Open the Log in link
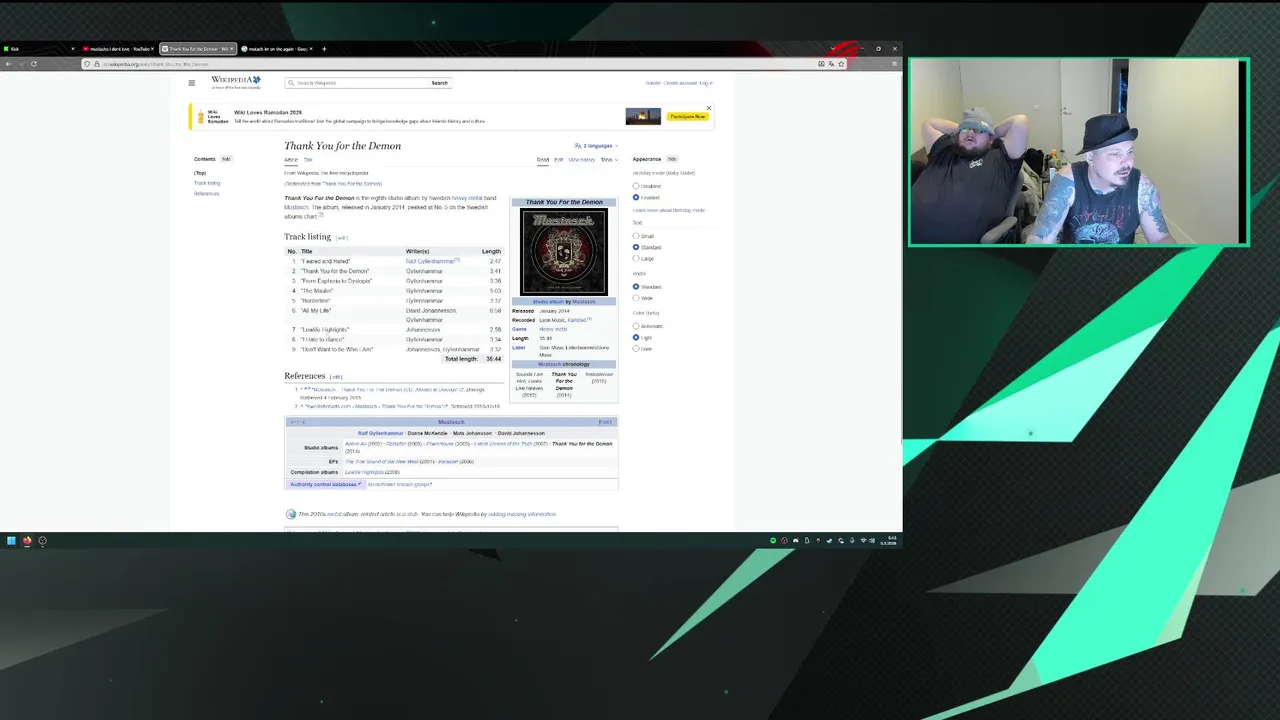 point(706,83)
